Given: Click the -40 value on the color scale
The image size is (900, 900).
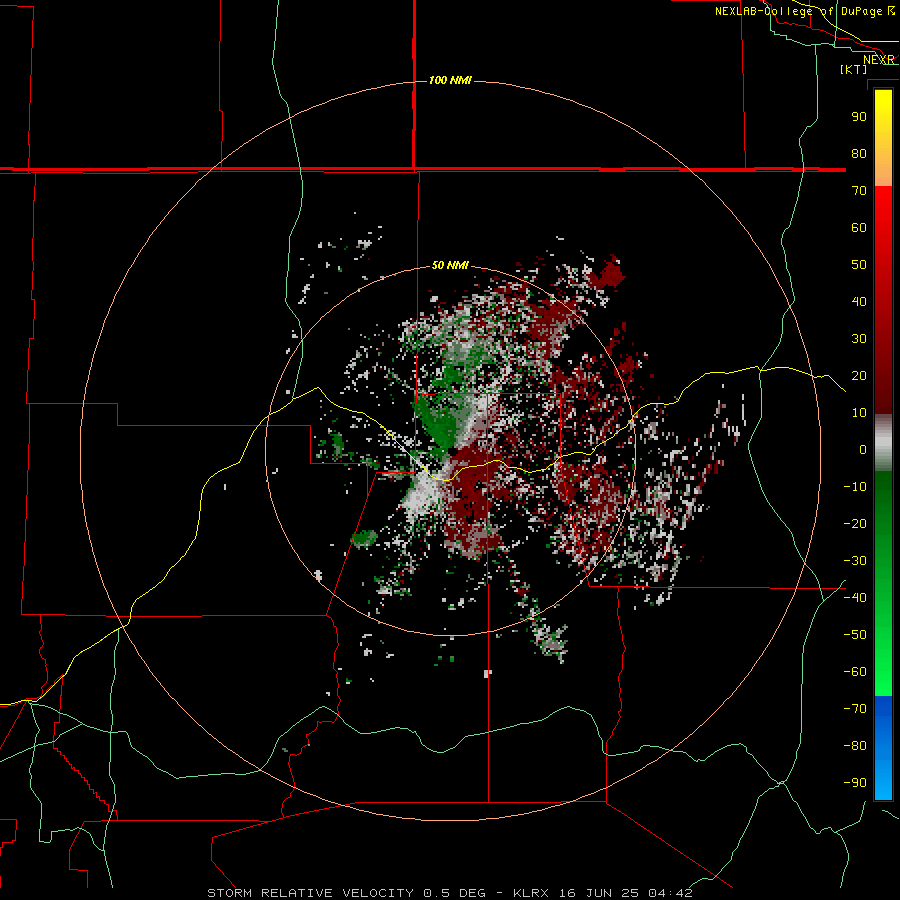Looking at the screenshot, I should point(855,598).
